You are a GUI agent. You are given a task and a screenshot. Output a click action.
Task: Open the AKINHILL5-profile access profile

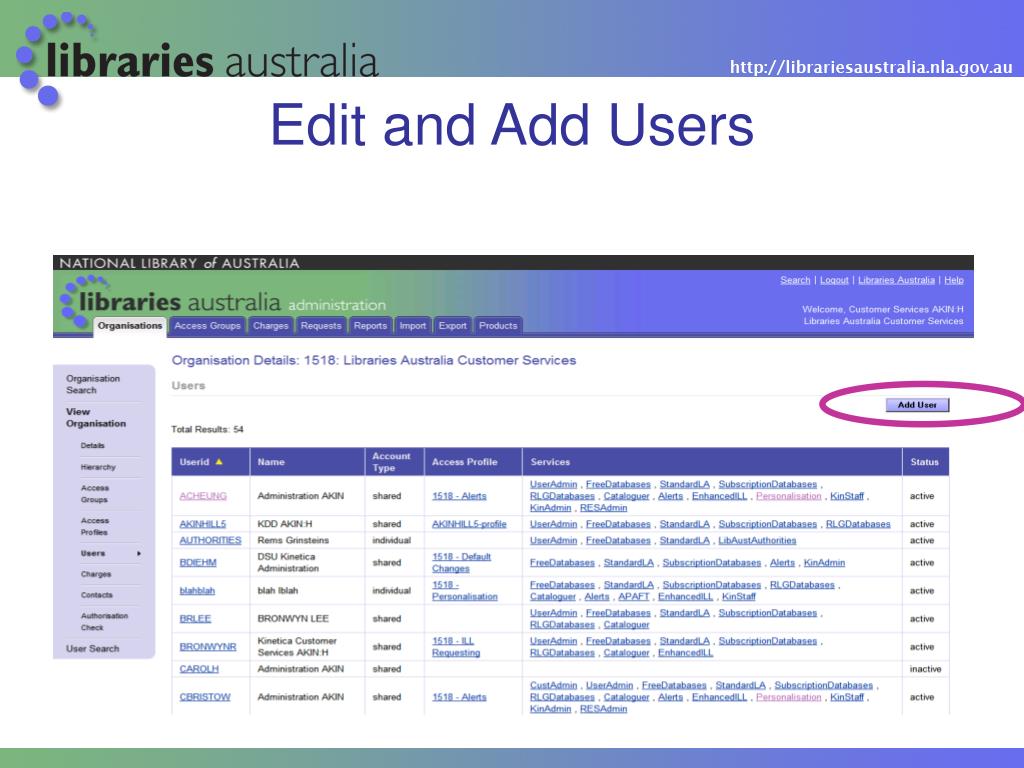[469, 524]
